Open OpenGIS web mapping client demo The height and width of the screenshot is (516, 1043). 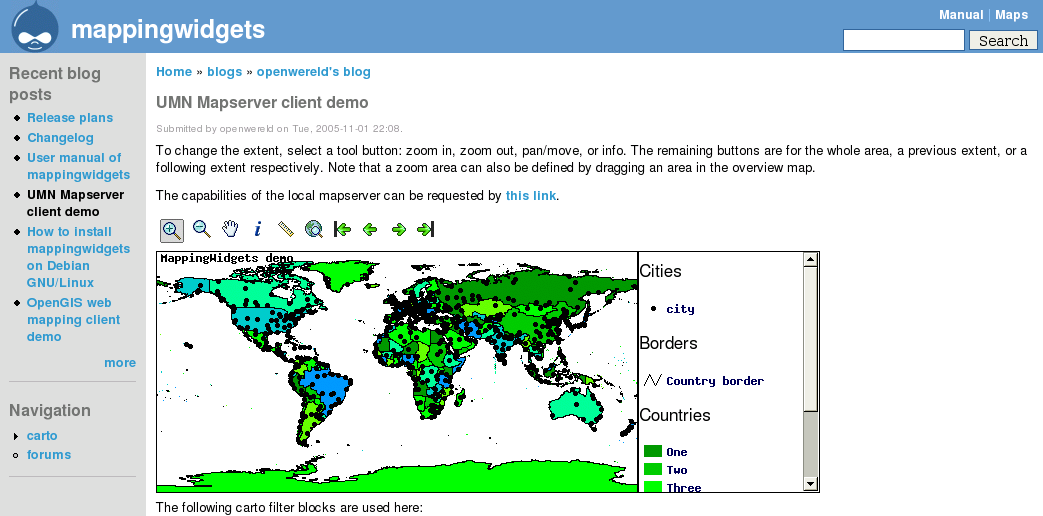[73, 320]
